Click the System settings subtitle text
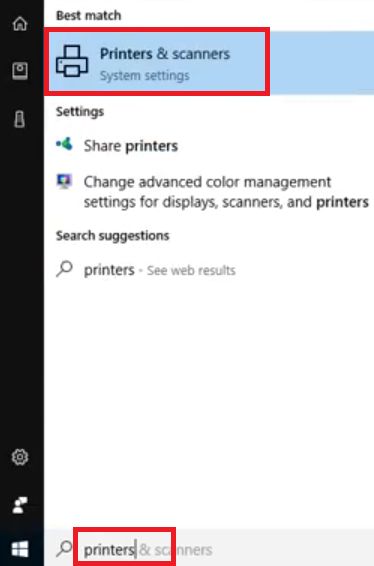The width and height of the screenshot is (374, 566). click(x=144, y=76)
